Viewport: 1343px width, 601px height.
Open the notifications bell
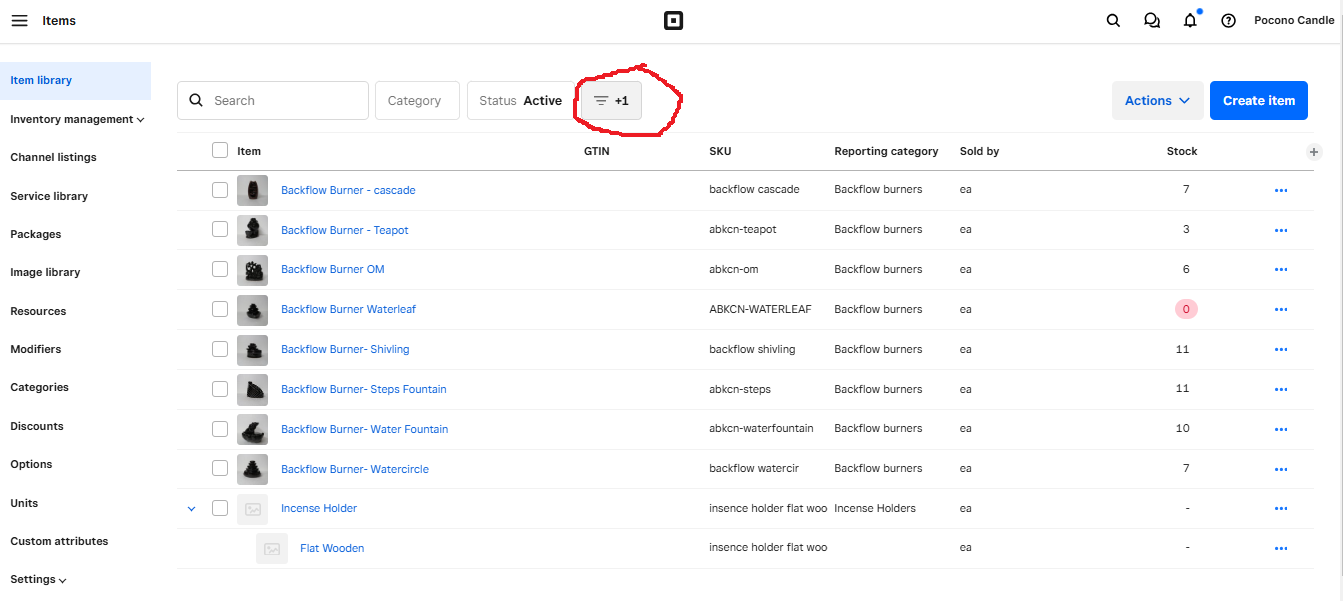pyautogui.click(x=1190, y=20)
